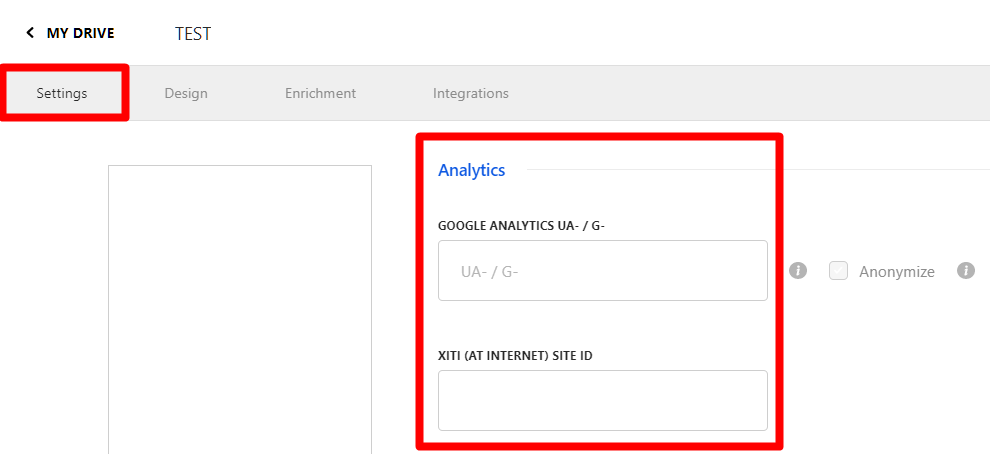The width and height of the screenshot is (990, 454).
Task: Click the UA- / G- placeholder text
Action: (489, 271)
